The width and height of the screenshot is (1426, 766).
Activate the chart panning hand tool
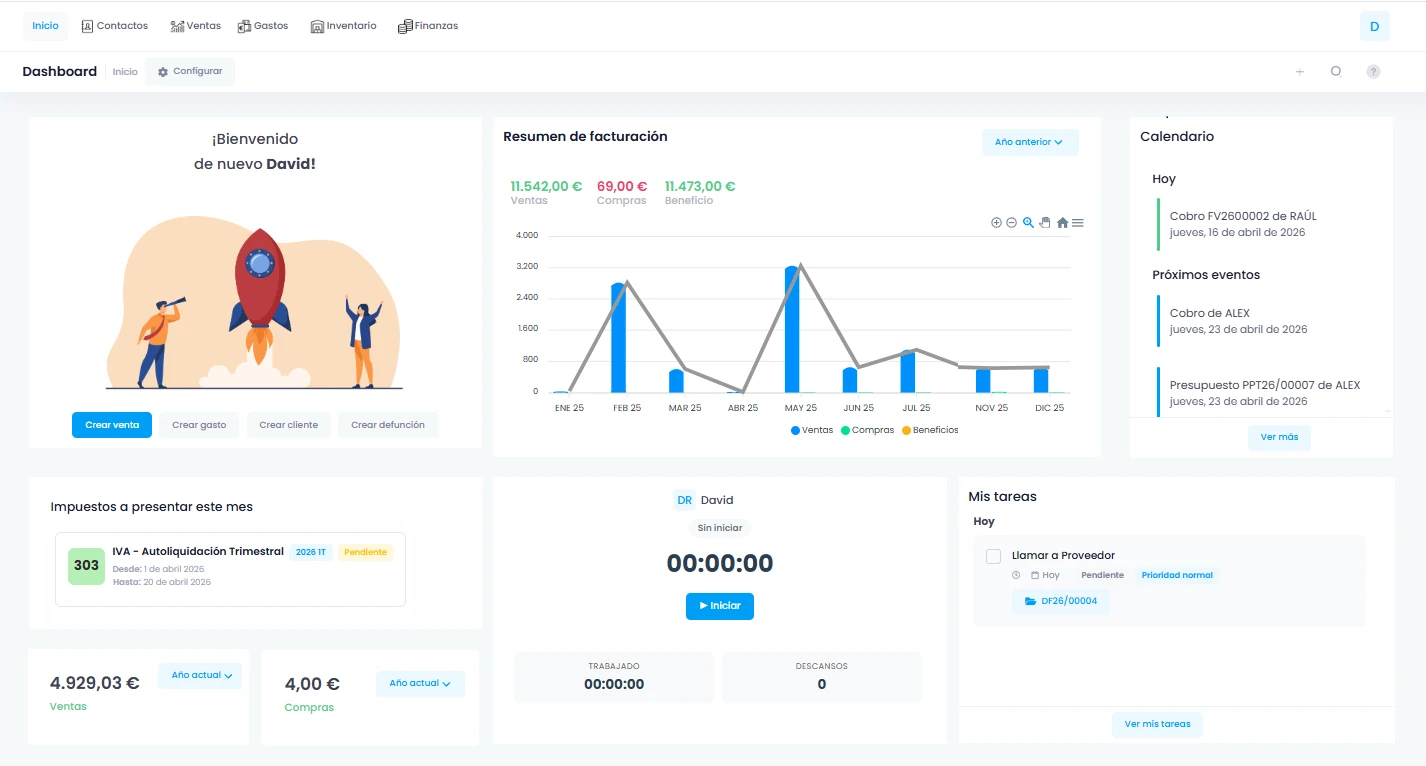[1045, 223]
